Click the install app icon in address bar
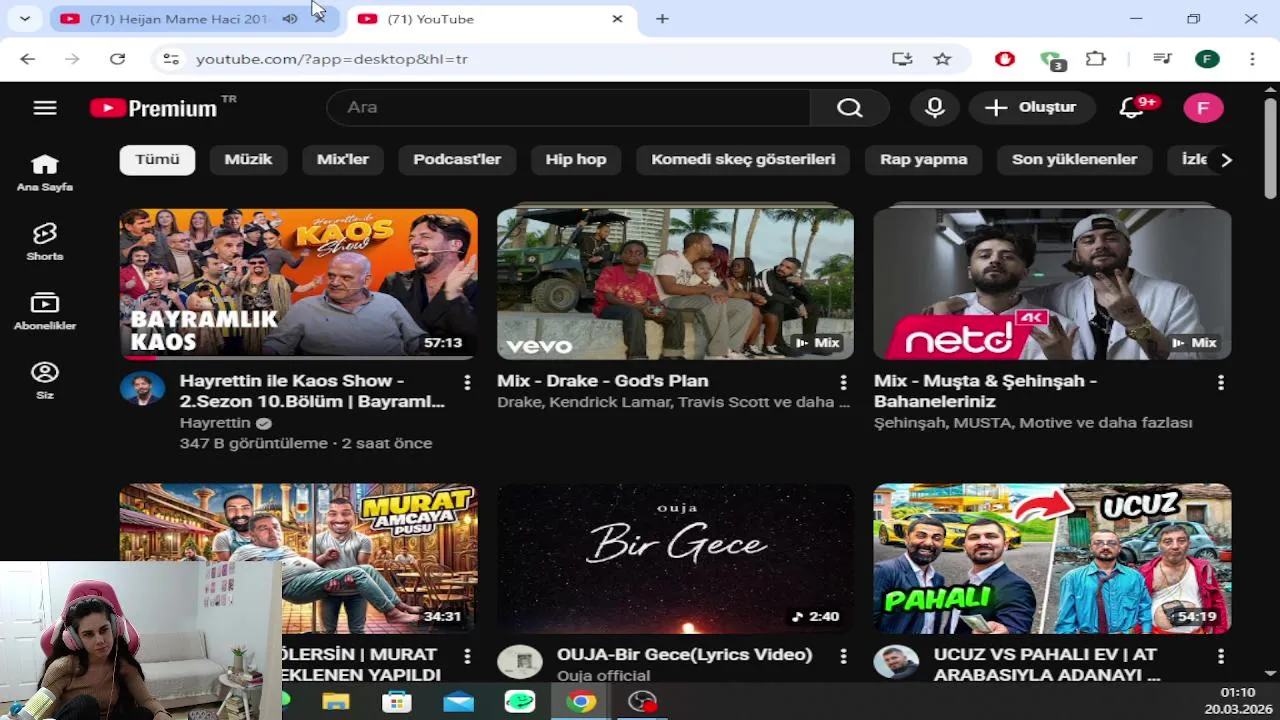 click(x=902, y=59)
